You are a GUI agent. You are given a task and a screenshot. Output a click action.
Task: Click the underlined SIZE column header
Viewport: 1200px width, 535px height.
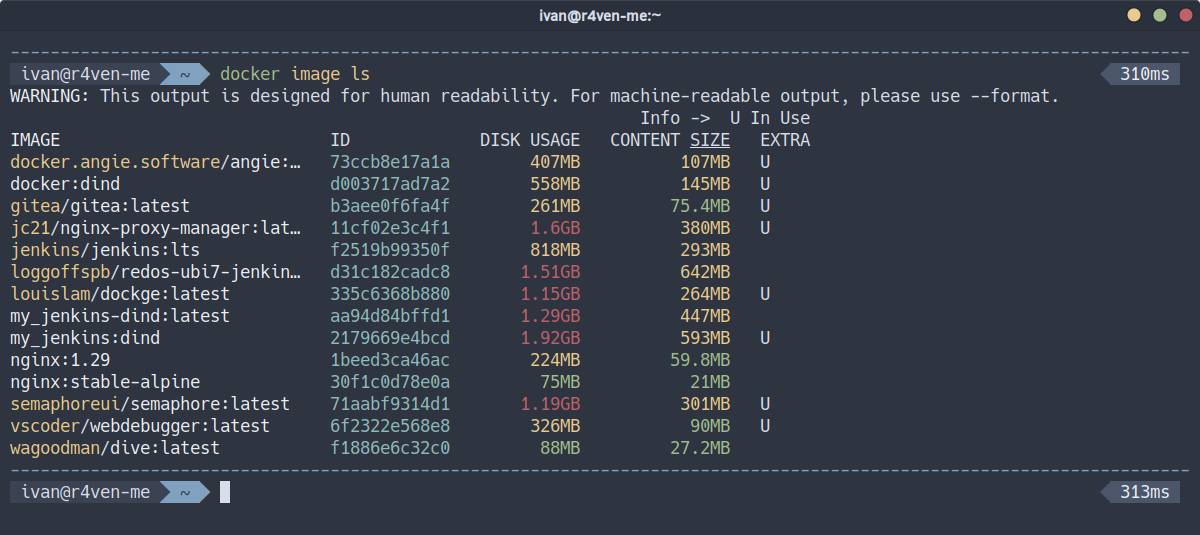pos(709,140)
